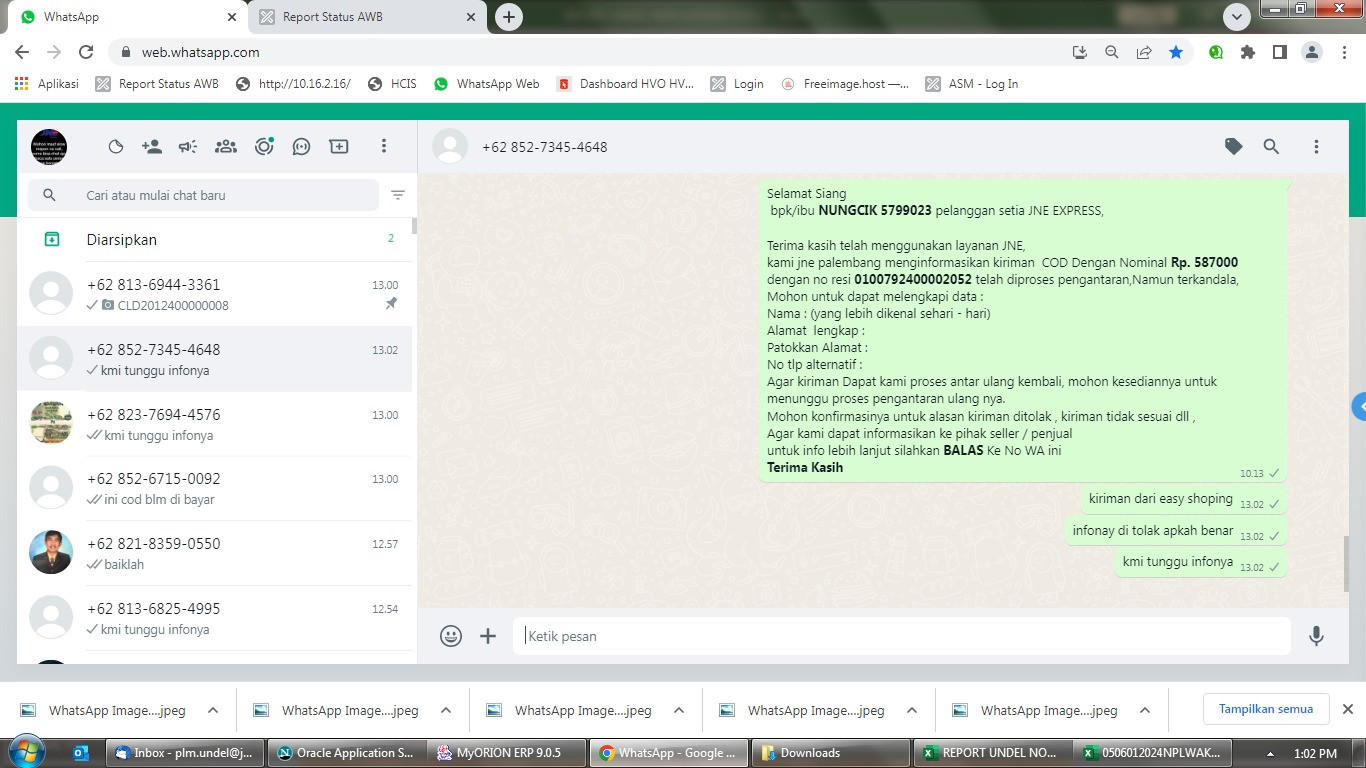
Task: Open the Windows Start menu
Action: coord(27,752)
